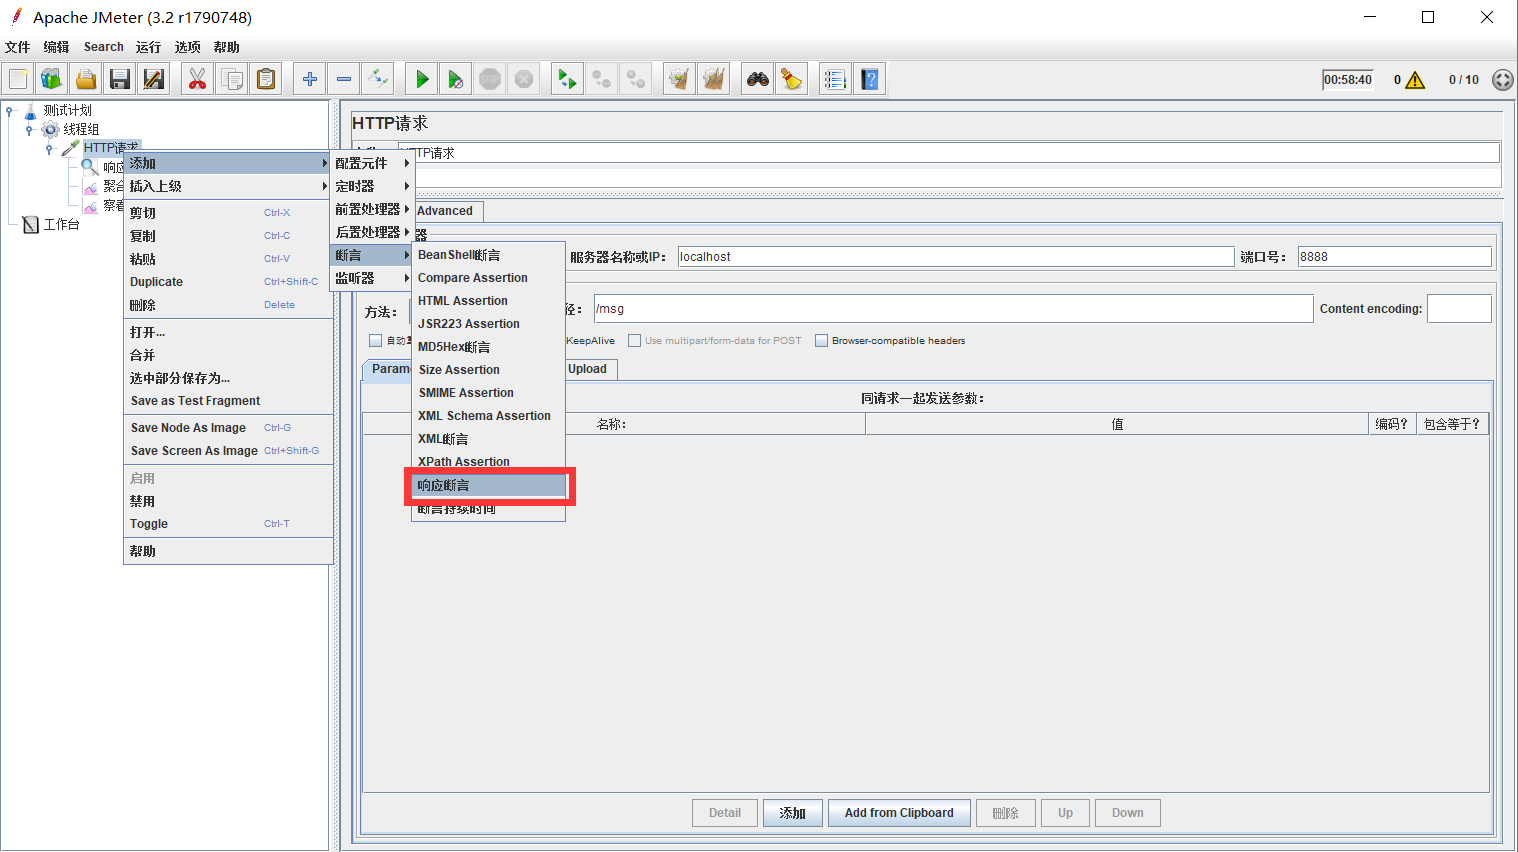The width and height of the screenshot is (1518, 852).
Task: Start the test with green play icon
Action: (422, 79)
